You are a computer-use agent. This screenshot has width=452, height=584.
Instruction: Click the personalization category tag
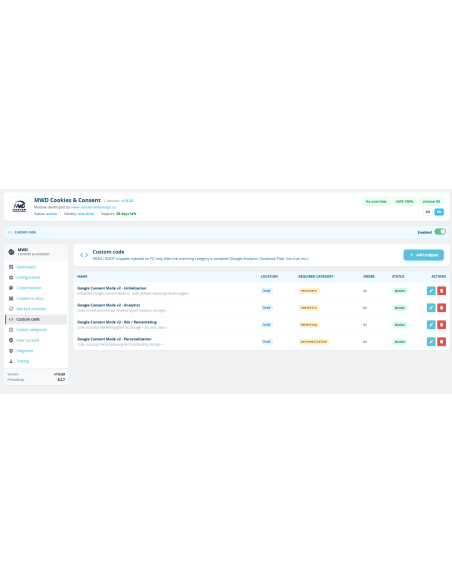click(x=314, y=342)
